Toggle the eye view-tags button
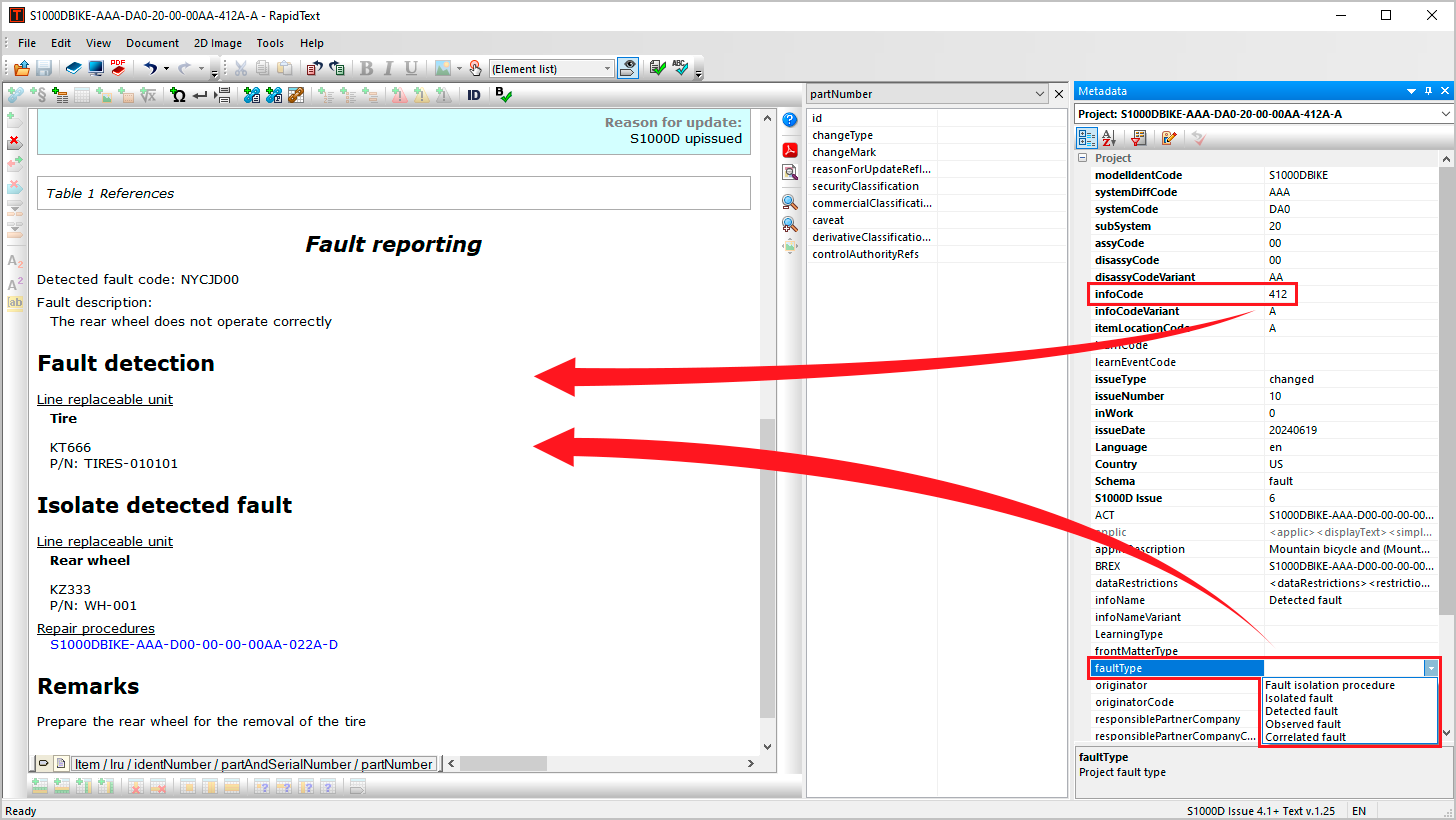This screenshot has height=820, width=1456. click(x=628, y=68)
